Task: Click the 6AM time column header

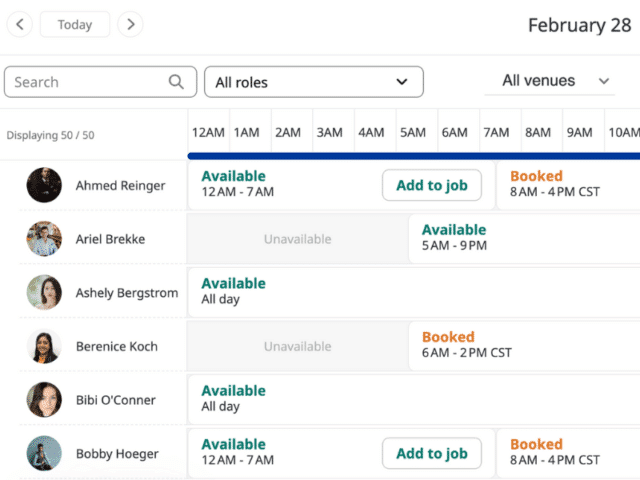Action: coord(455,133)
